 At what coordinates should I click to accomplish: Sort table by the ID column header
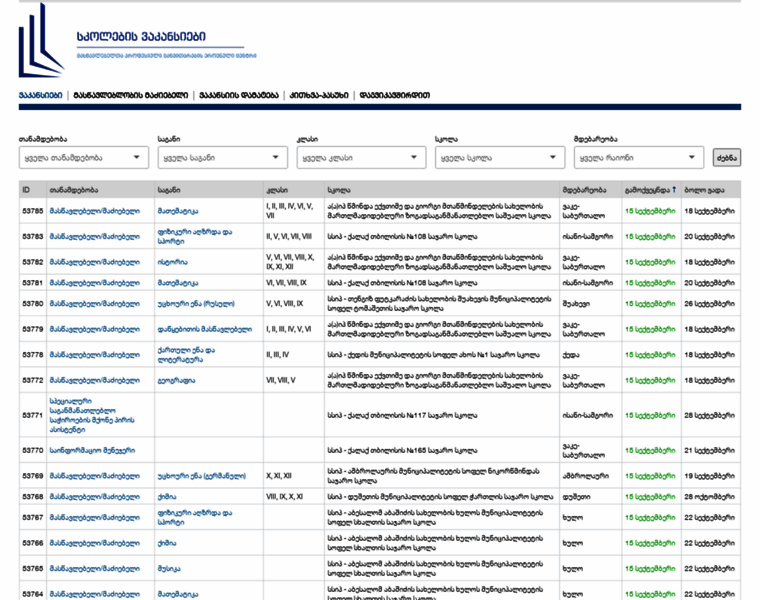tap(27, 190)
